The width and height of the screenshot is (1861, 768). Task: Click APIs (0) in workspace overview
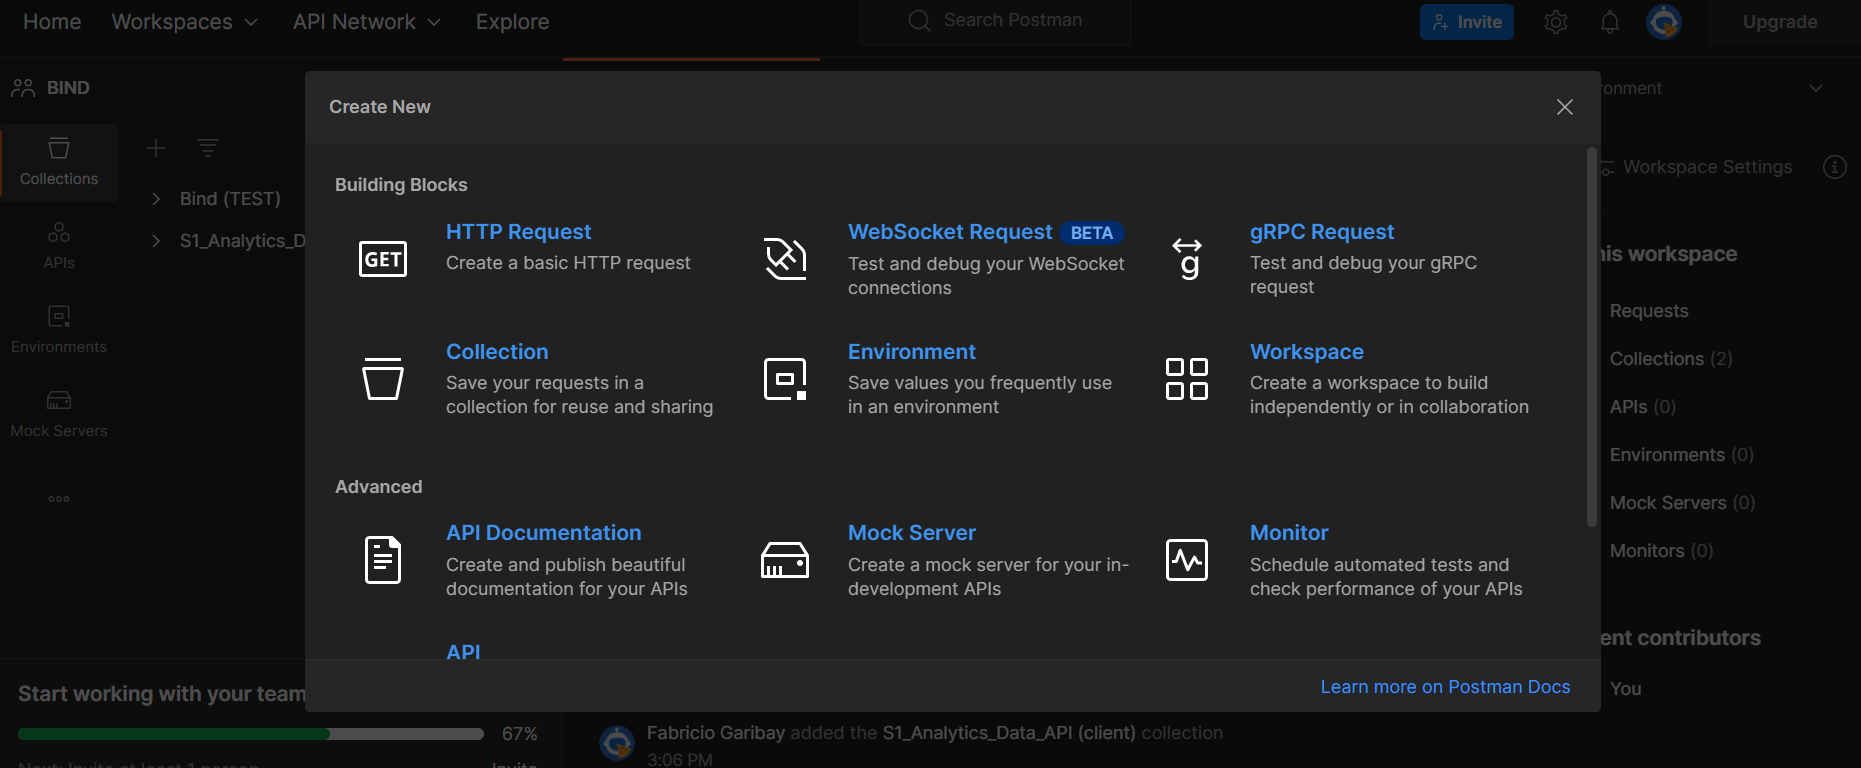(x=1642, y=407)
